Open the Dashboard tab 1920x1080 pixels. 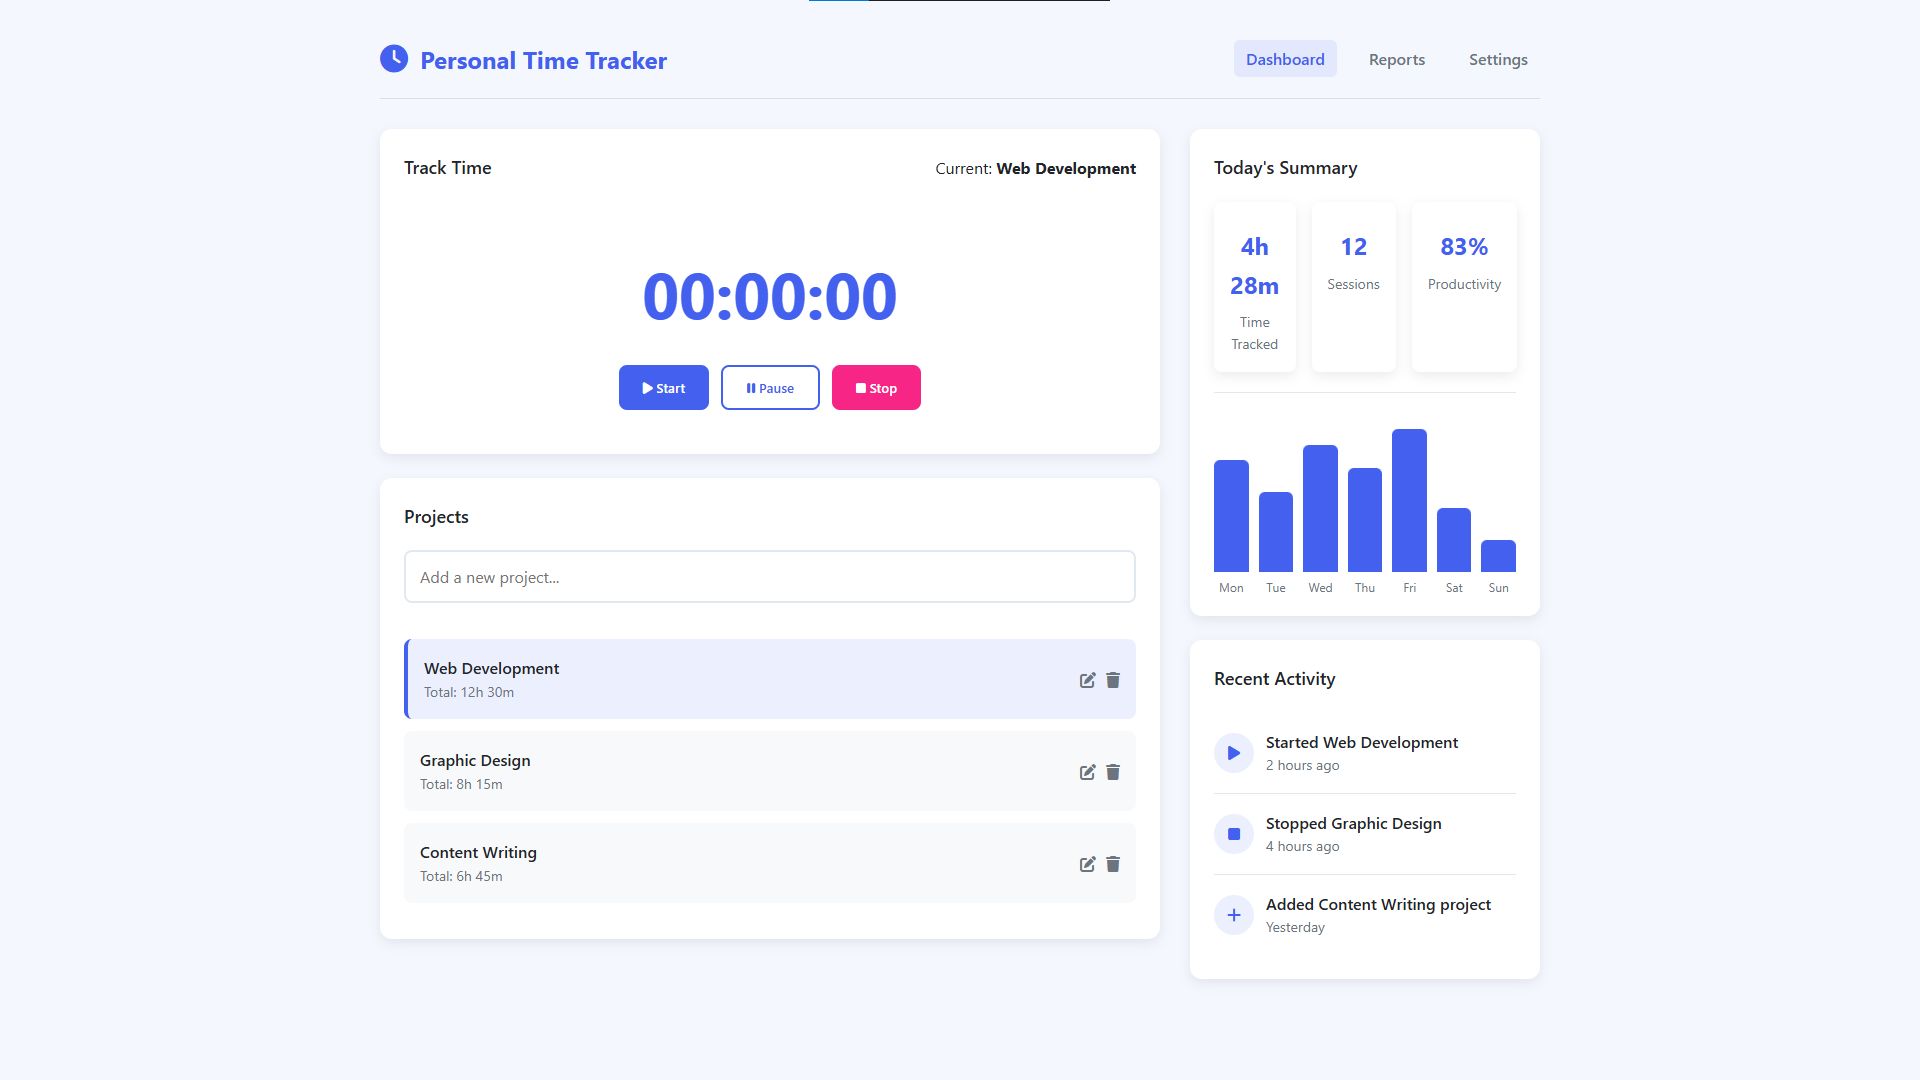[1285, 59]
